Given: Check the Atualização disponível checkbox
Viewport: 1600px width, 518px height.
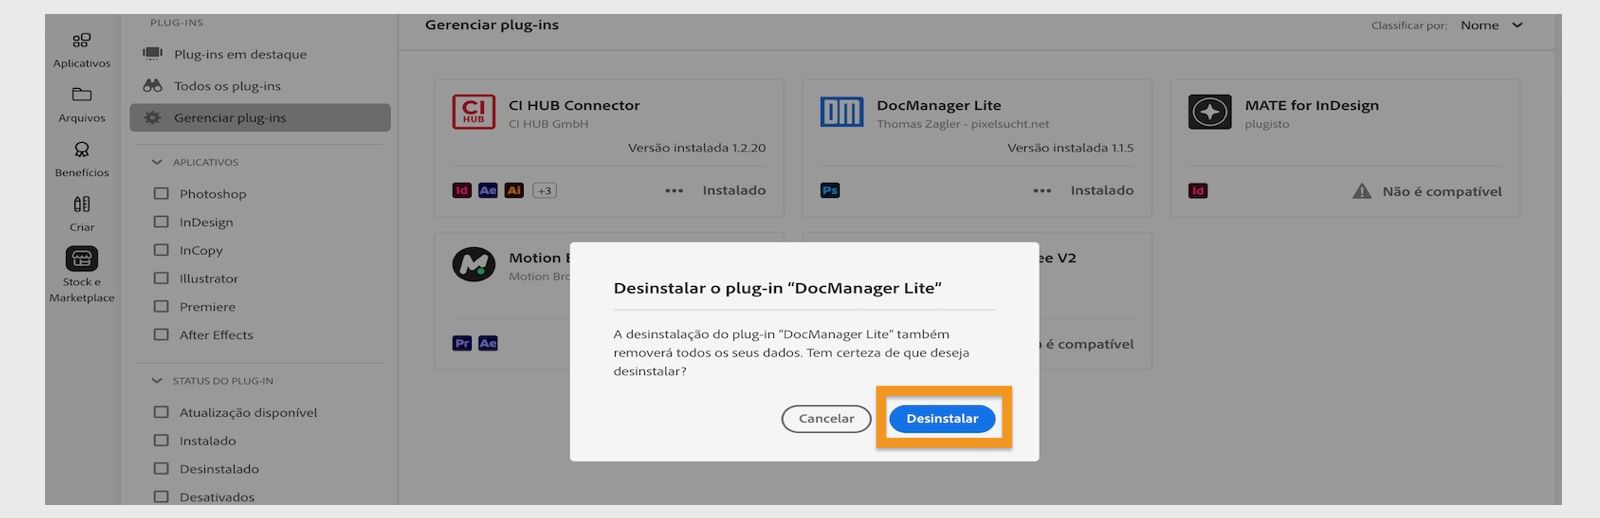Looking at the screenshot, I should coord(161,412).
